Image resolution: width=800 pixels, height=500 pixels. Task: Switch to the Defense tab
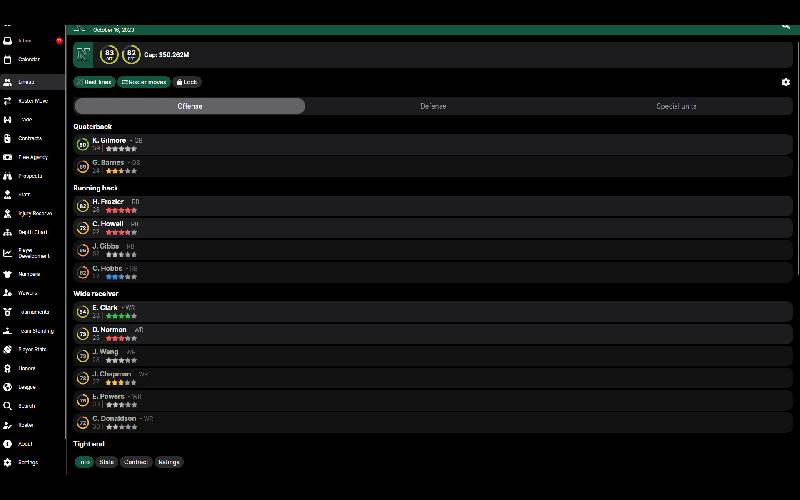click(x=432, y=106)
